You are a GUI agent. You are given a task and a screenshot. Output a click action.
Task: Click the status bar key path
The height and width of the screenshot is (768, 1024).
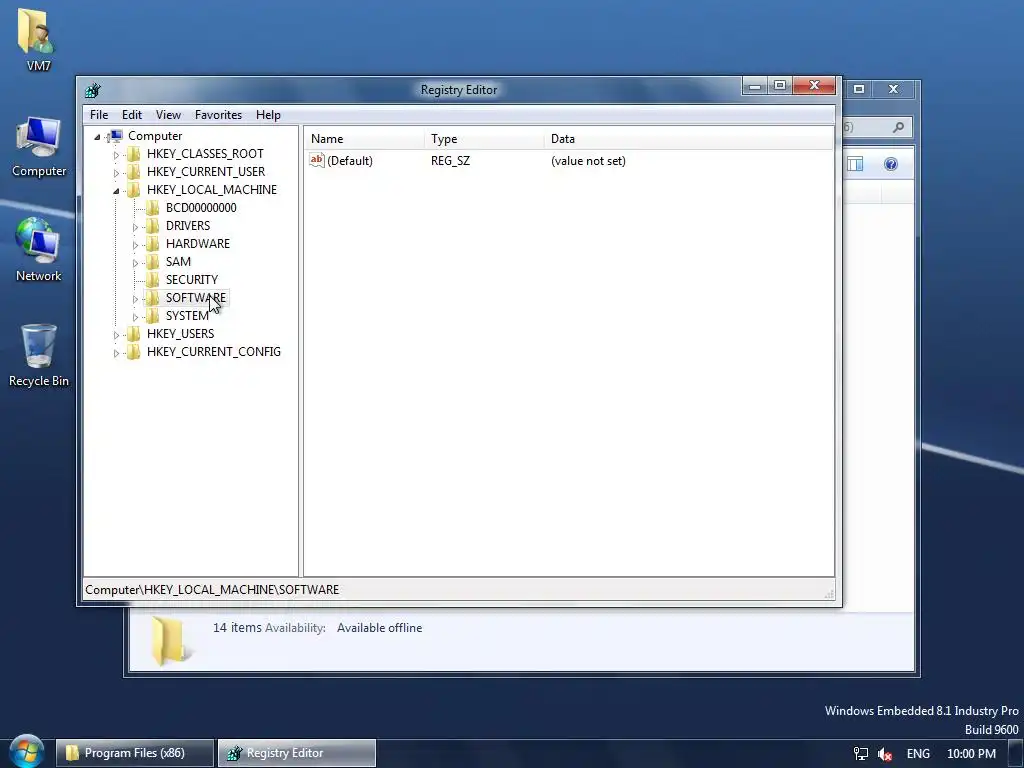[212, 590]
